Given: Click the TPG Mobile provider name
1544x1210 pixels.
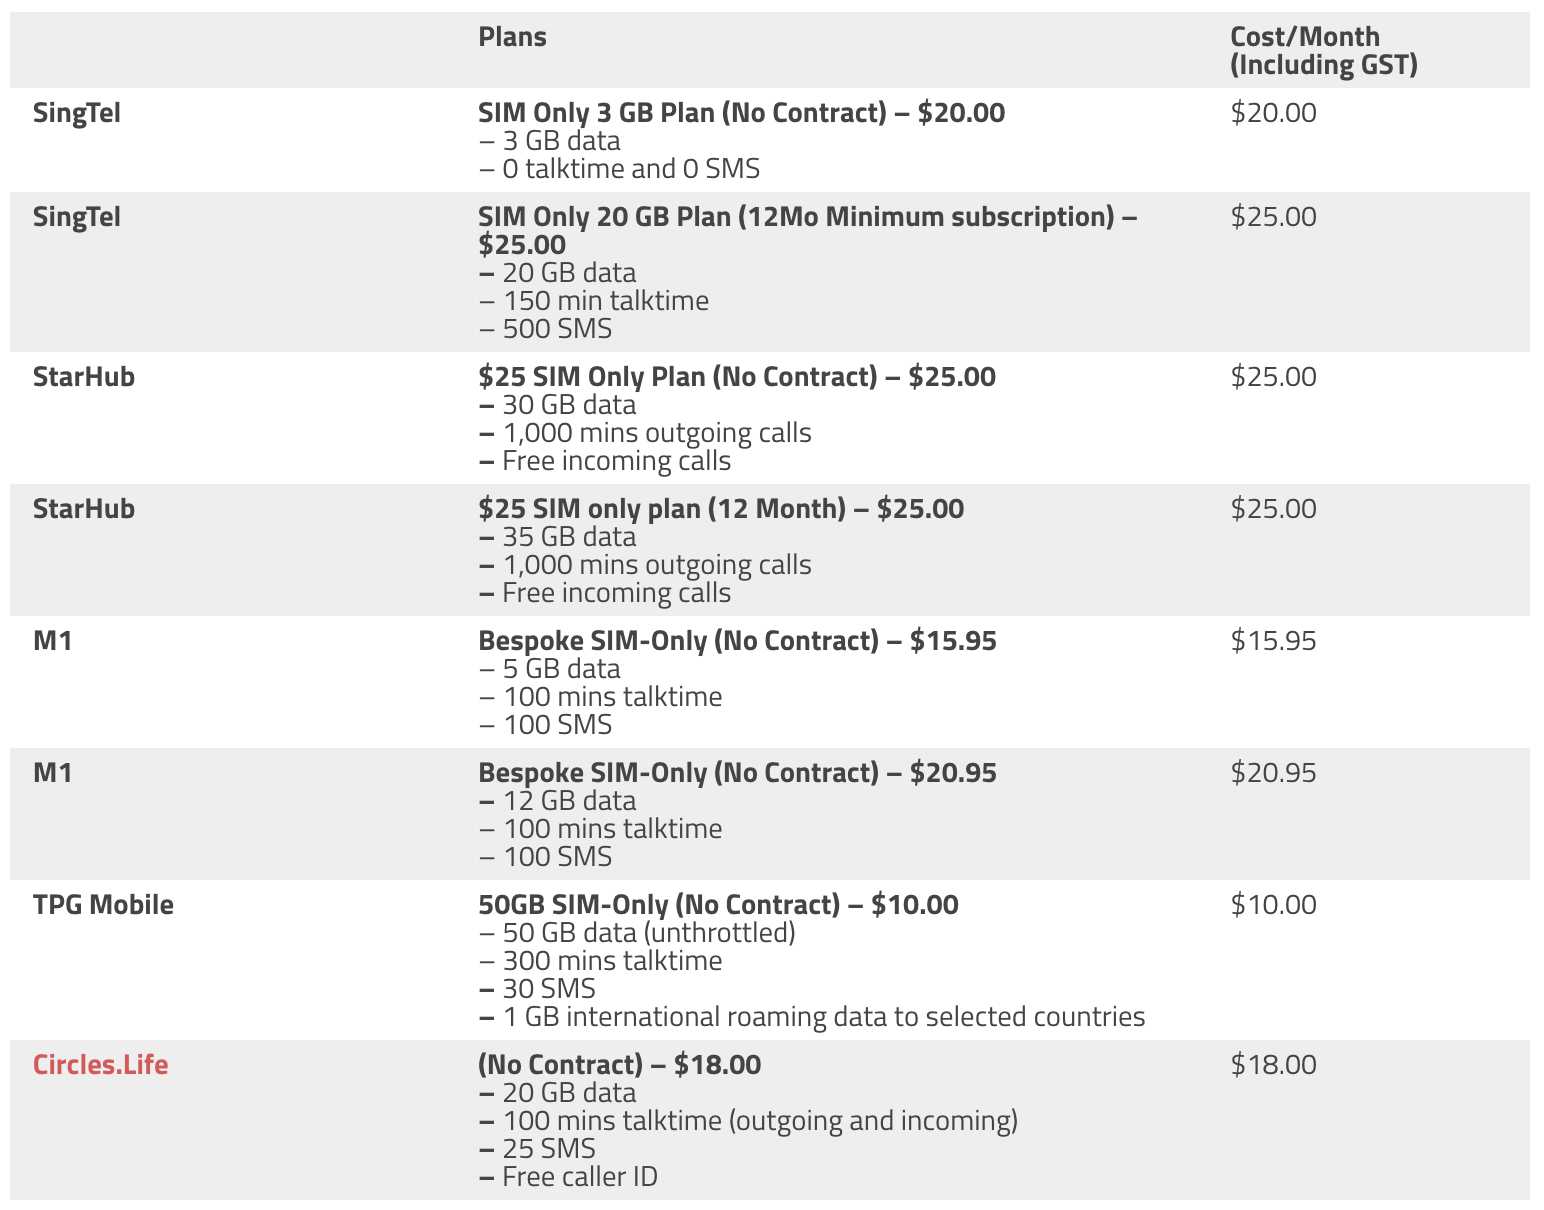Looking at the screenshot, I should coord(103,905).
